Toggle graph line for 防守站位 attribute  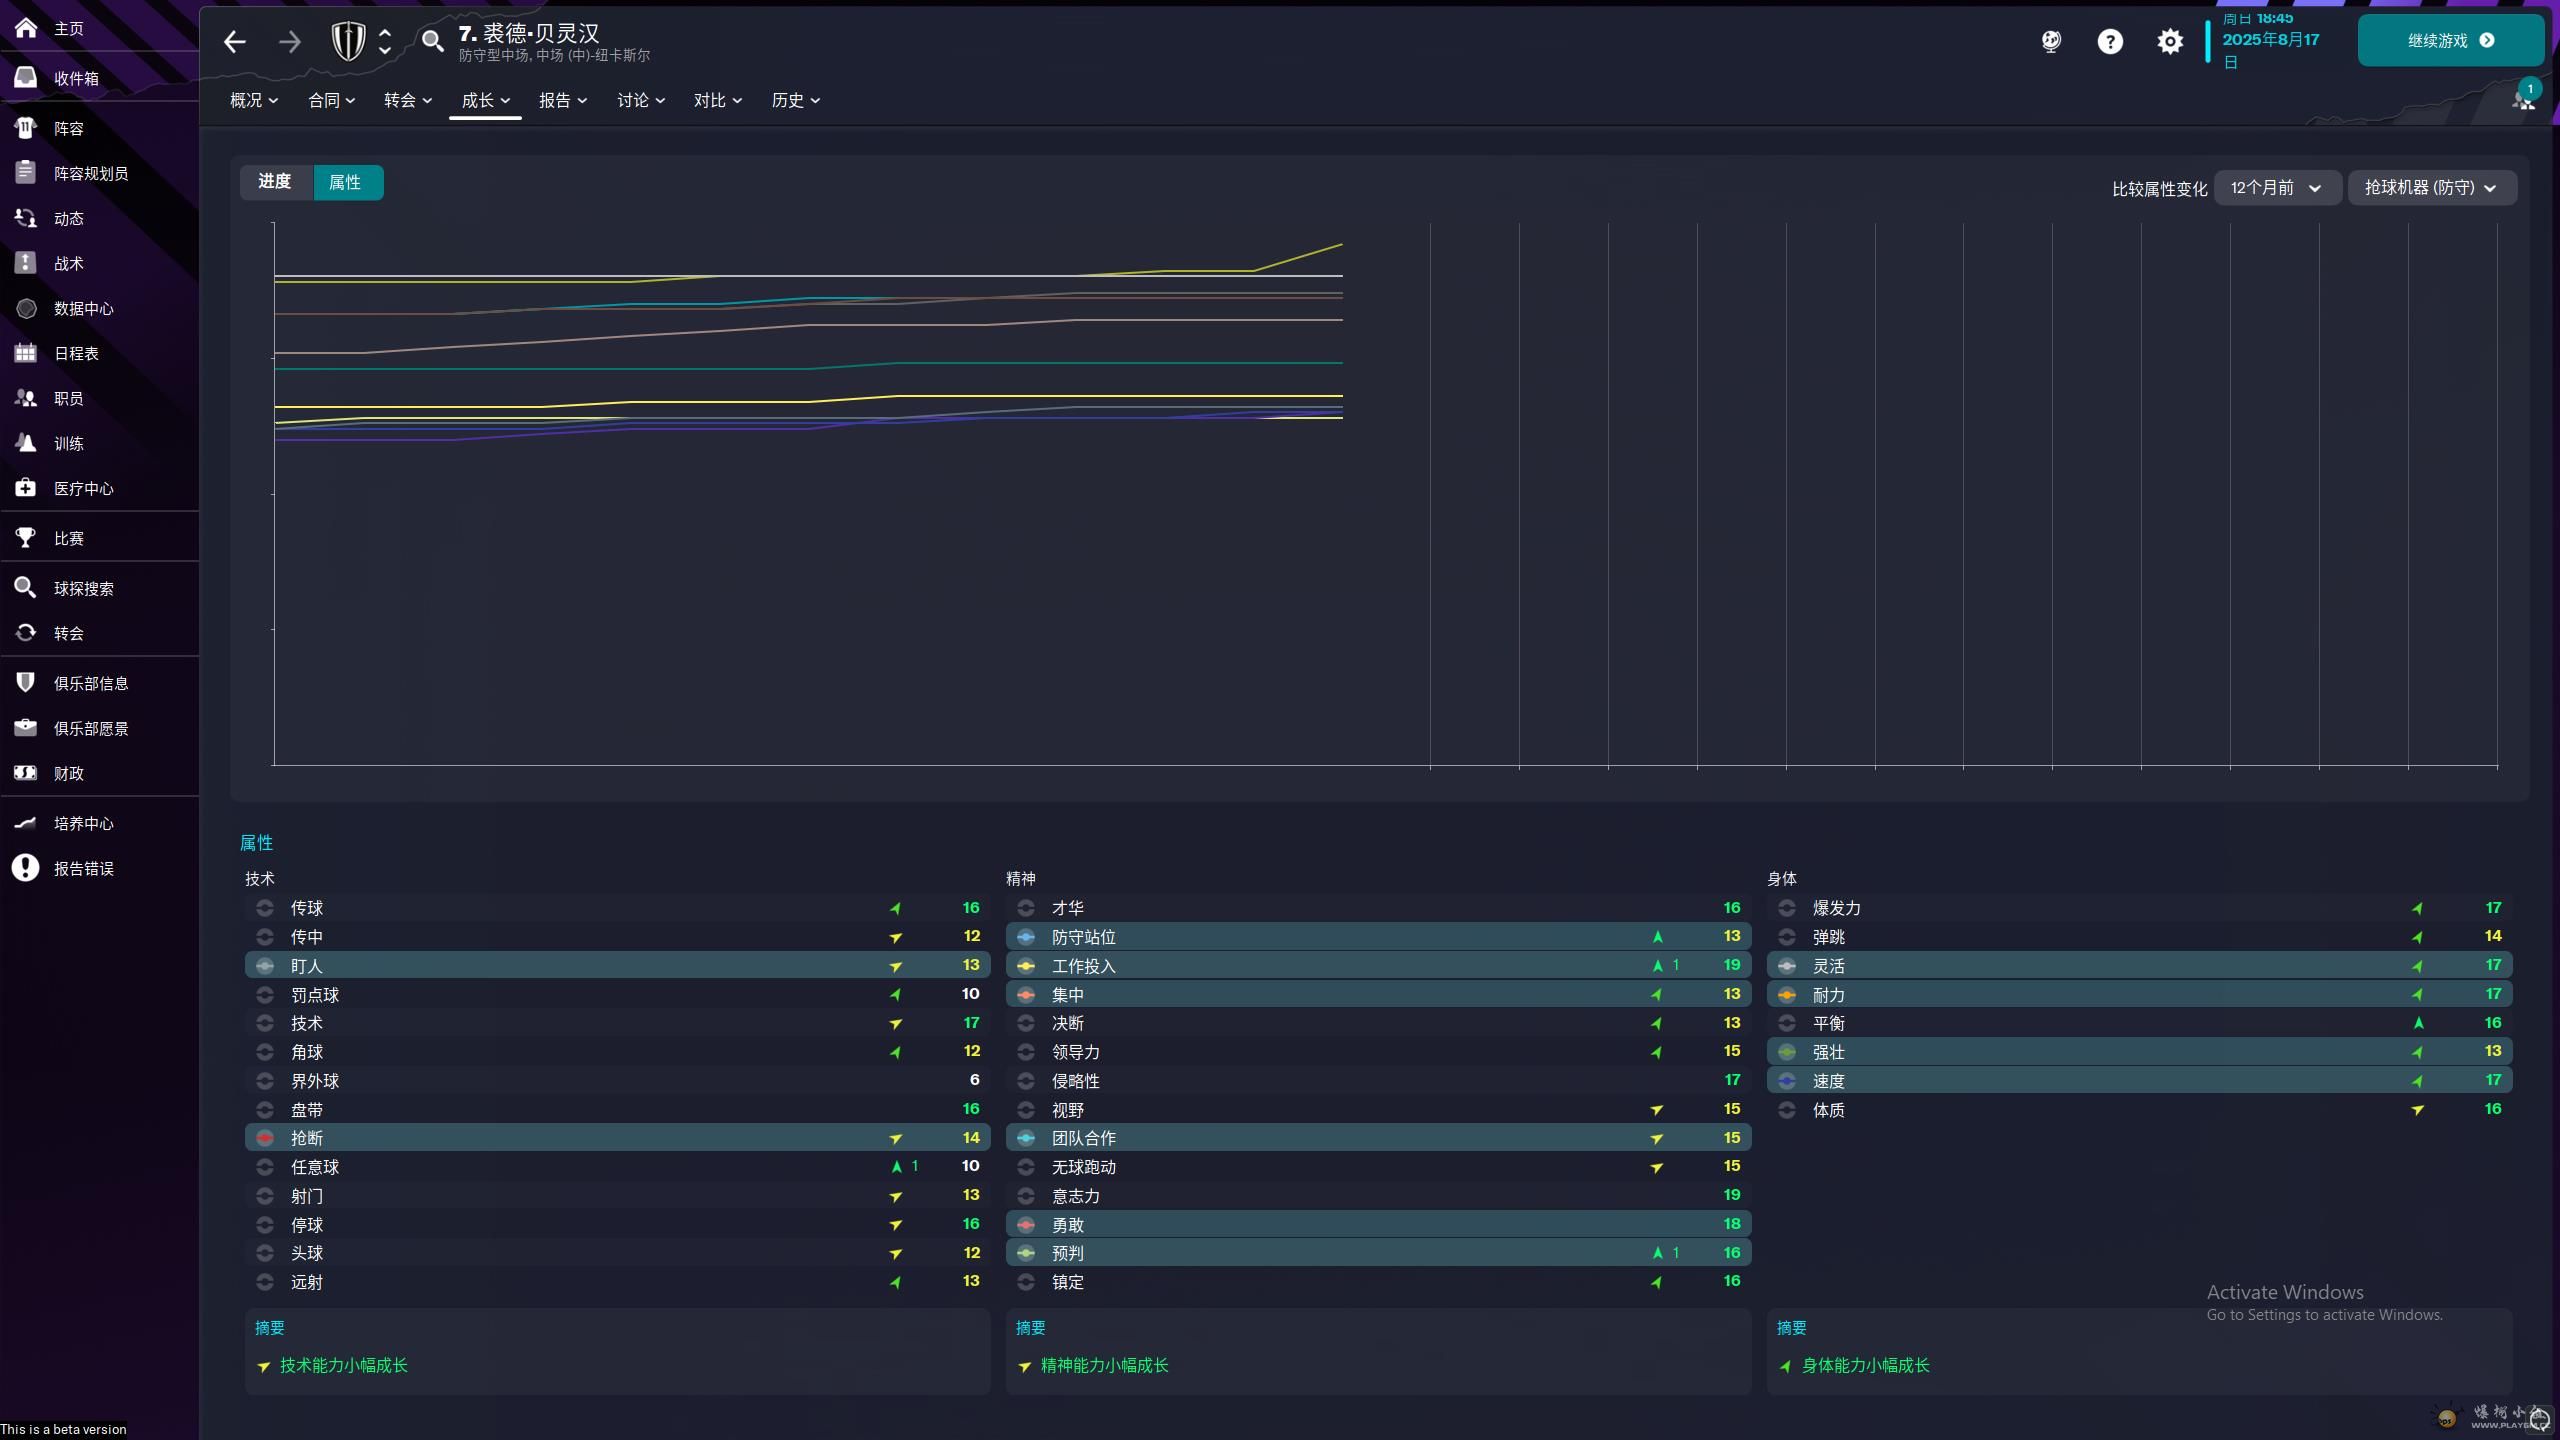1026,937
